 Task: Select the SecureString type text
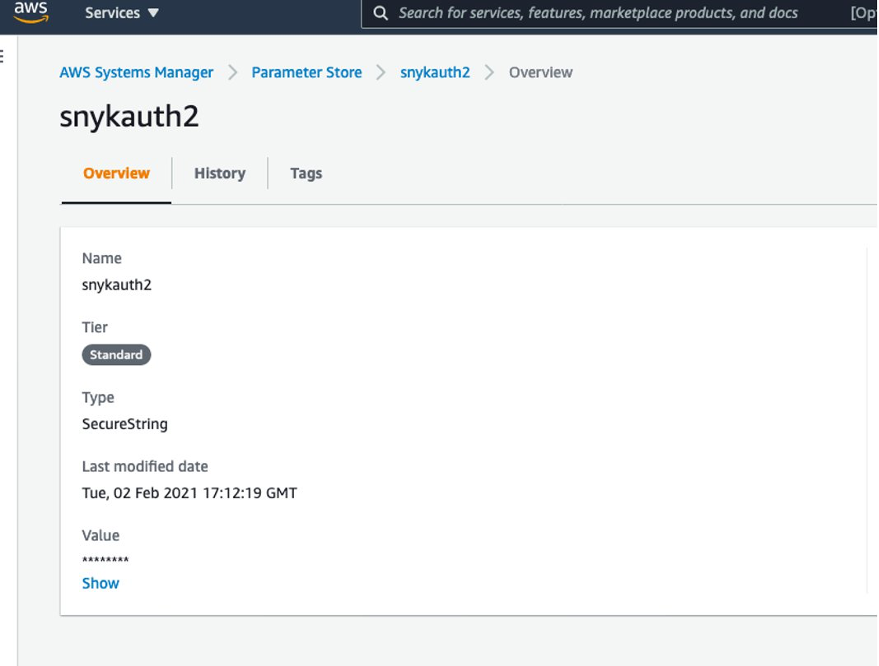click(x=124, y=424)
